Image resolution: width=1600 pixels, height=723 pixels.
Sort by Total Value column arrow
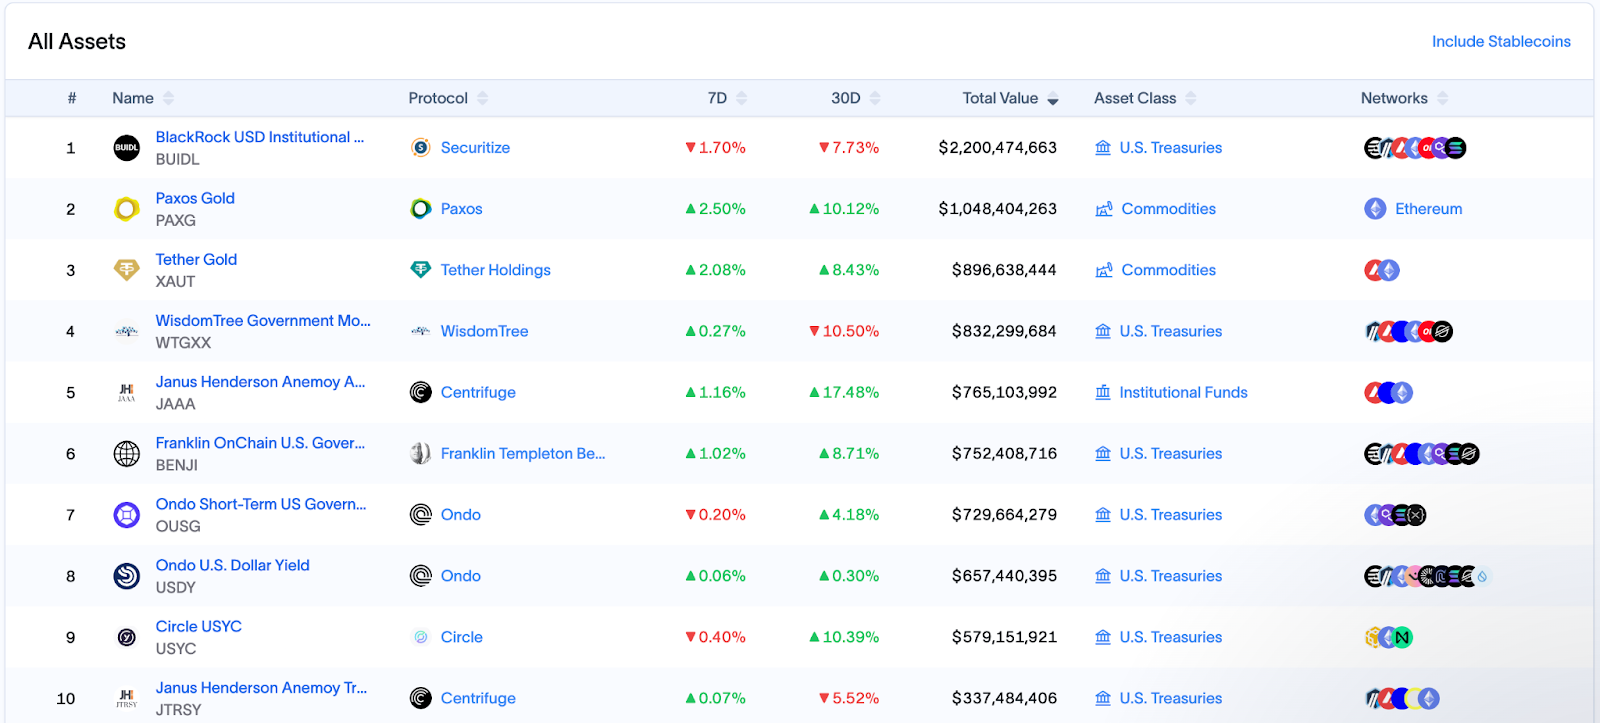pos(1052,99)
